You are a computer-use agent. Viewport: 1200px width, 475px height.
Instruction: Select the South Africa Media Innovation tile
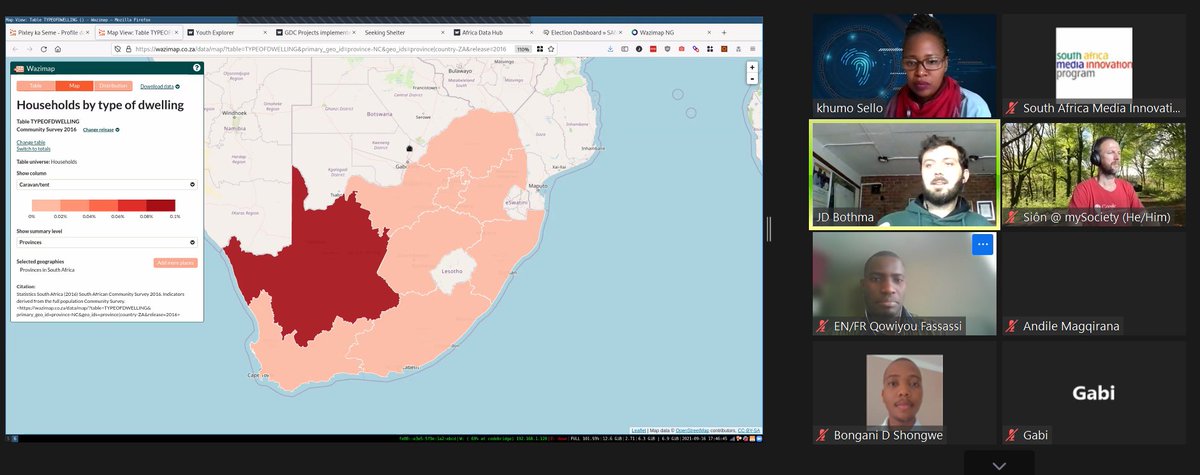1094,65
